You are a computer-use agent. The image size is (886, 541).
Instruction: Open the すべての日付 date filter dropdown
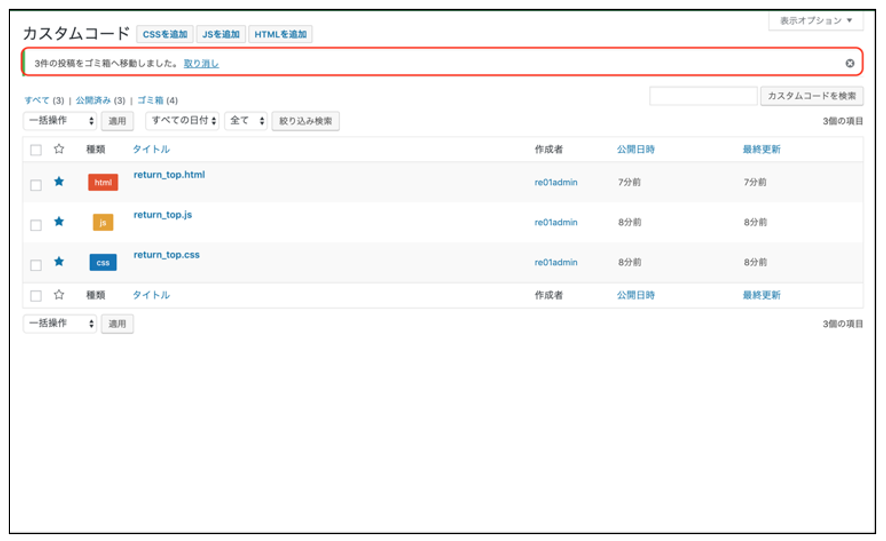tap(182, 121)
